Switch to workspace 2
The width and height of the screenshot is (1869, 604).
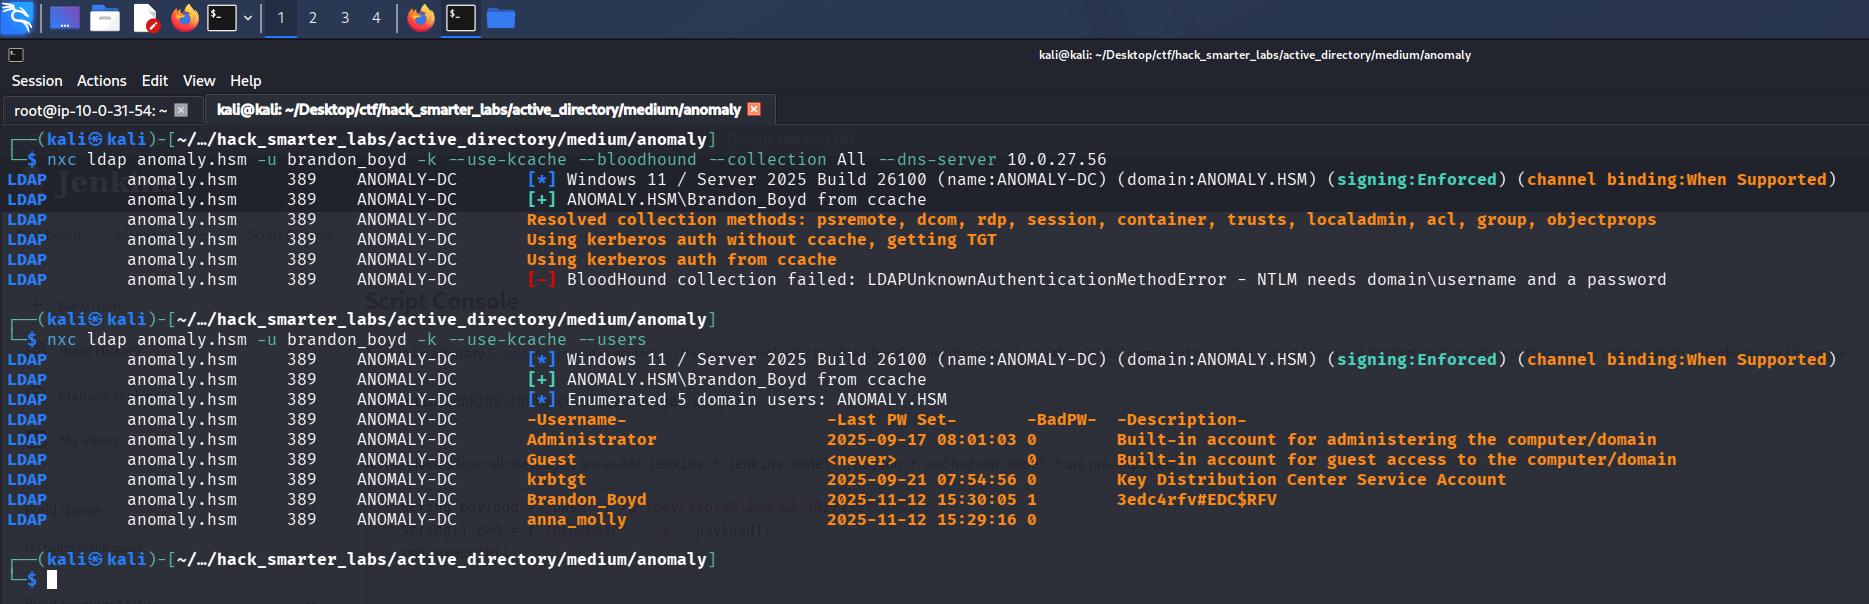pyautogui.click(x=313, y=18)
